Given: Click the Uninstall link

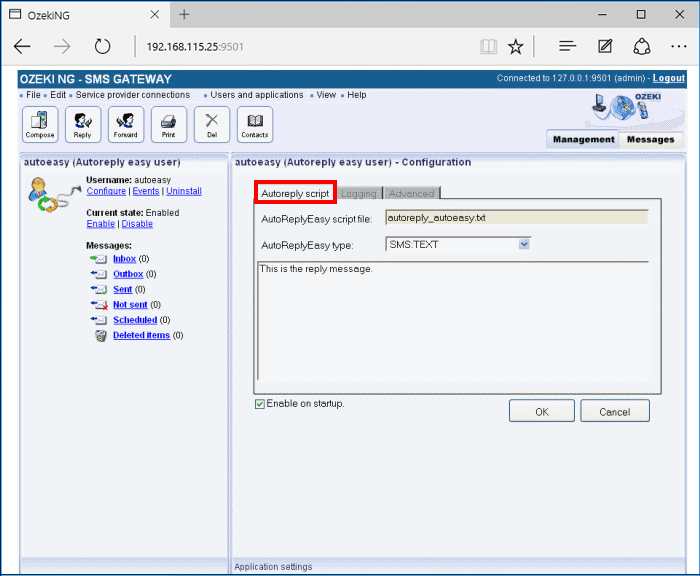Looking at the screenshot, I should coord(184,191).
